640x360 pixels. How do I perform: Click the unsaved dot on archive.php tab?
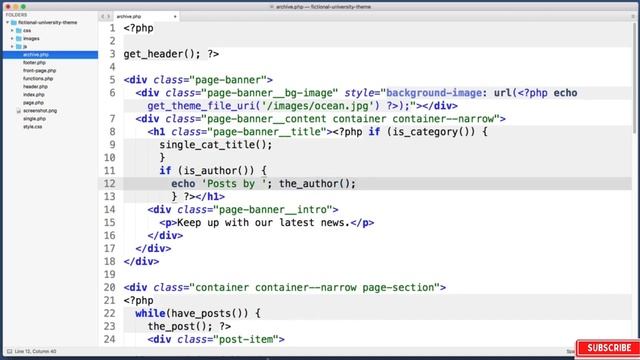175,17
